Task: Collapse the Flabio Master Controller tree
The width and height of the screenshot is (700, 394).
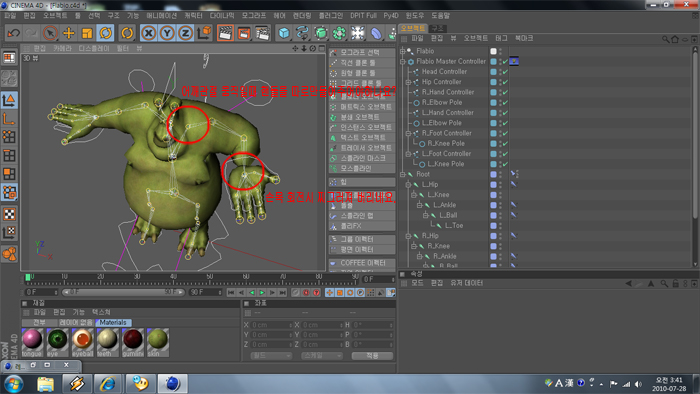Action: 402,62
